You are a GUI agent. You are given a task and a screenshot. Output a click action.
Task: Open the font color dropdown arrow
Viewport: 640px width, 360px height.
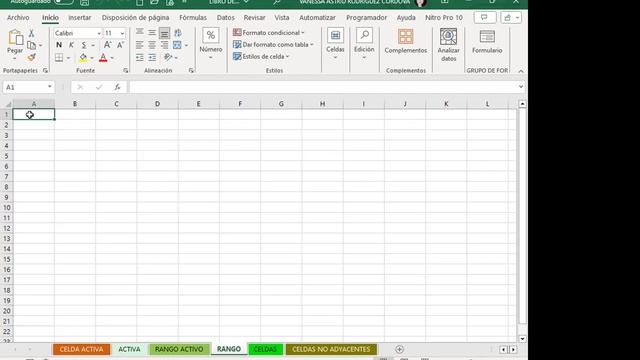pos(112,58)
